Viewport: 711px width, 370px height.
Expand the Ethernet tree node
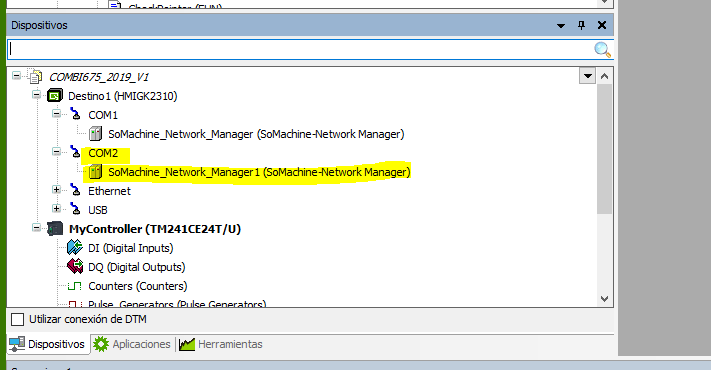(56, 190)
